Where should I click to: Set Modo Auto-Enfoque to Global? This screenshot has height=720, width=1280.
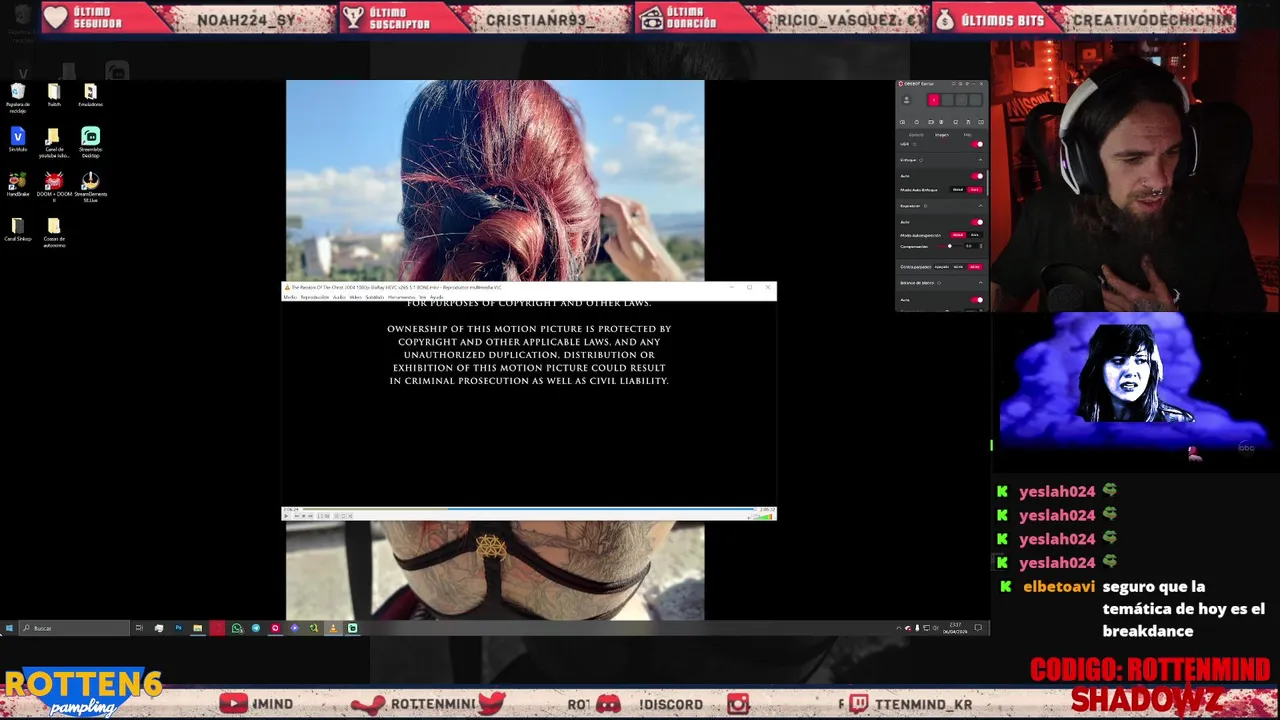pyautogui.click(x=958, y=190)
